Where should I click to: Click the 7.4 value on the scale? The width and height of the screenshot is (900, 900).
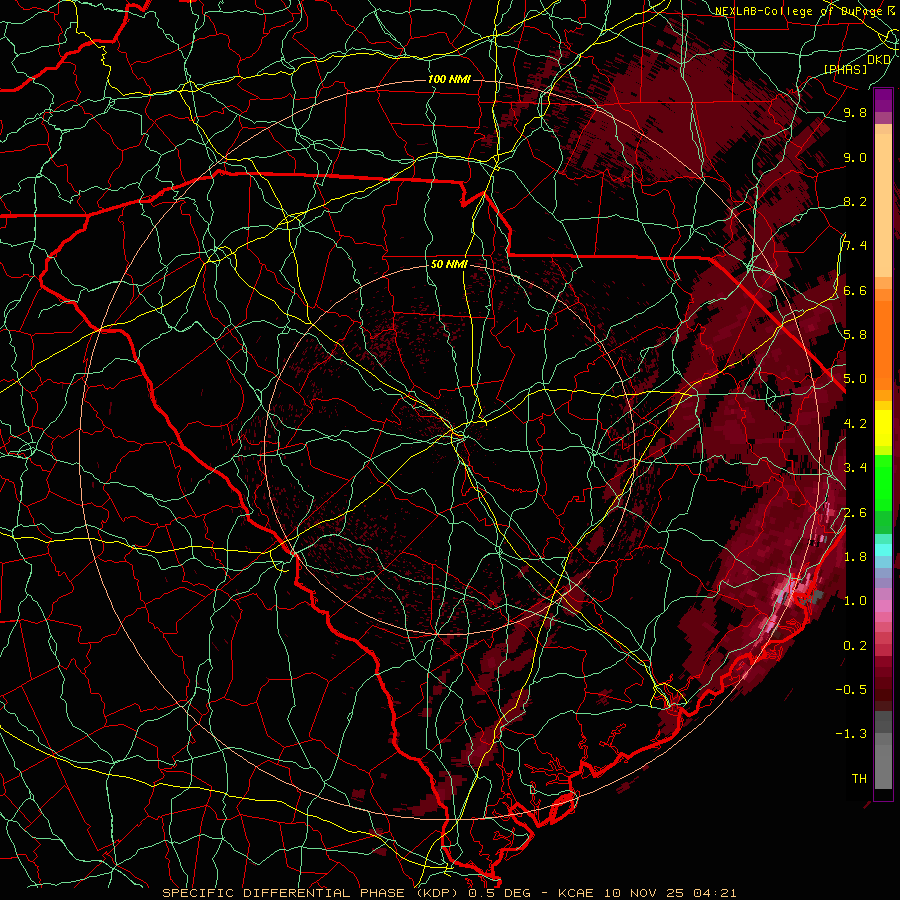point(855,246)
